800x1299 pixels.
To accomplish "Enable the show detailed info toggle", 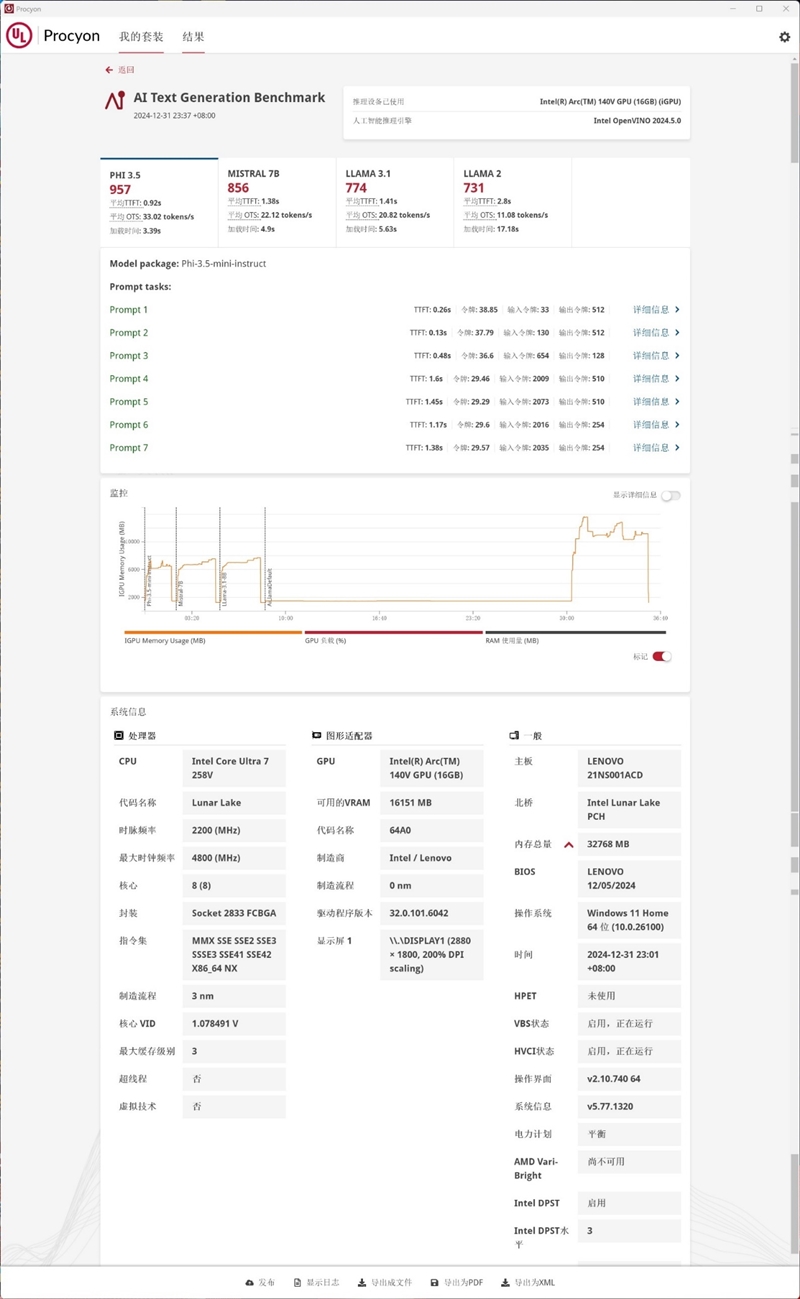I will [x=670, y=495].
